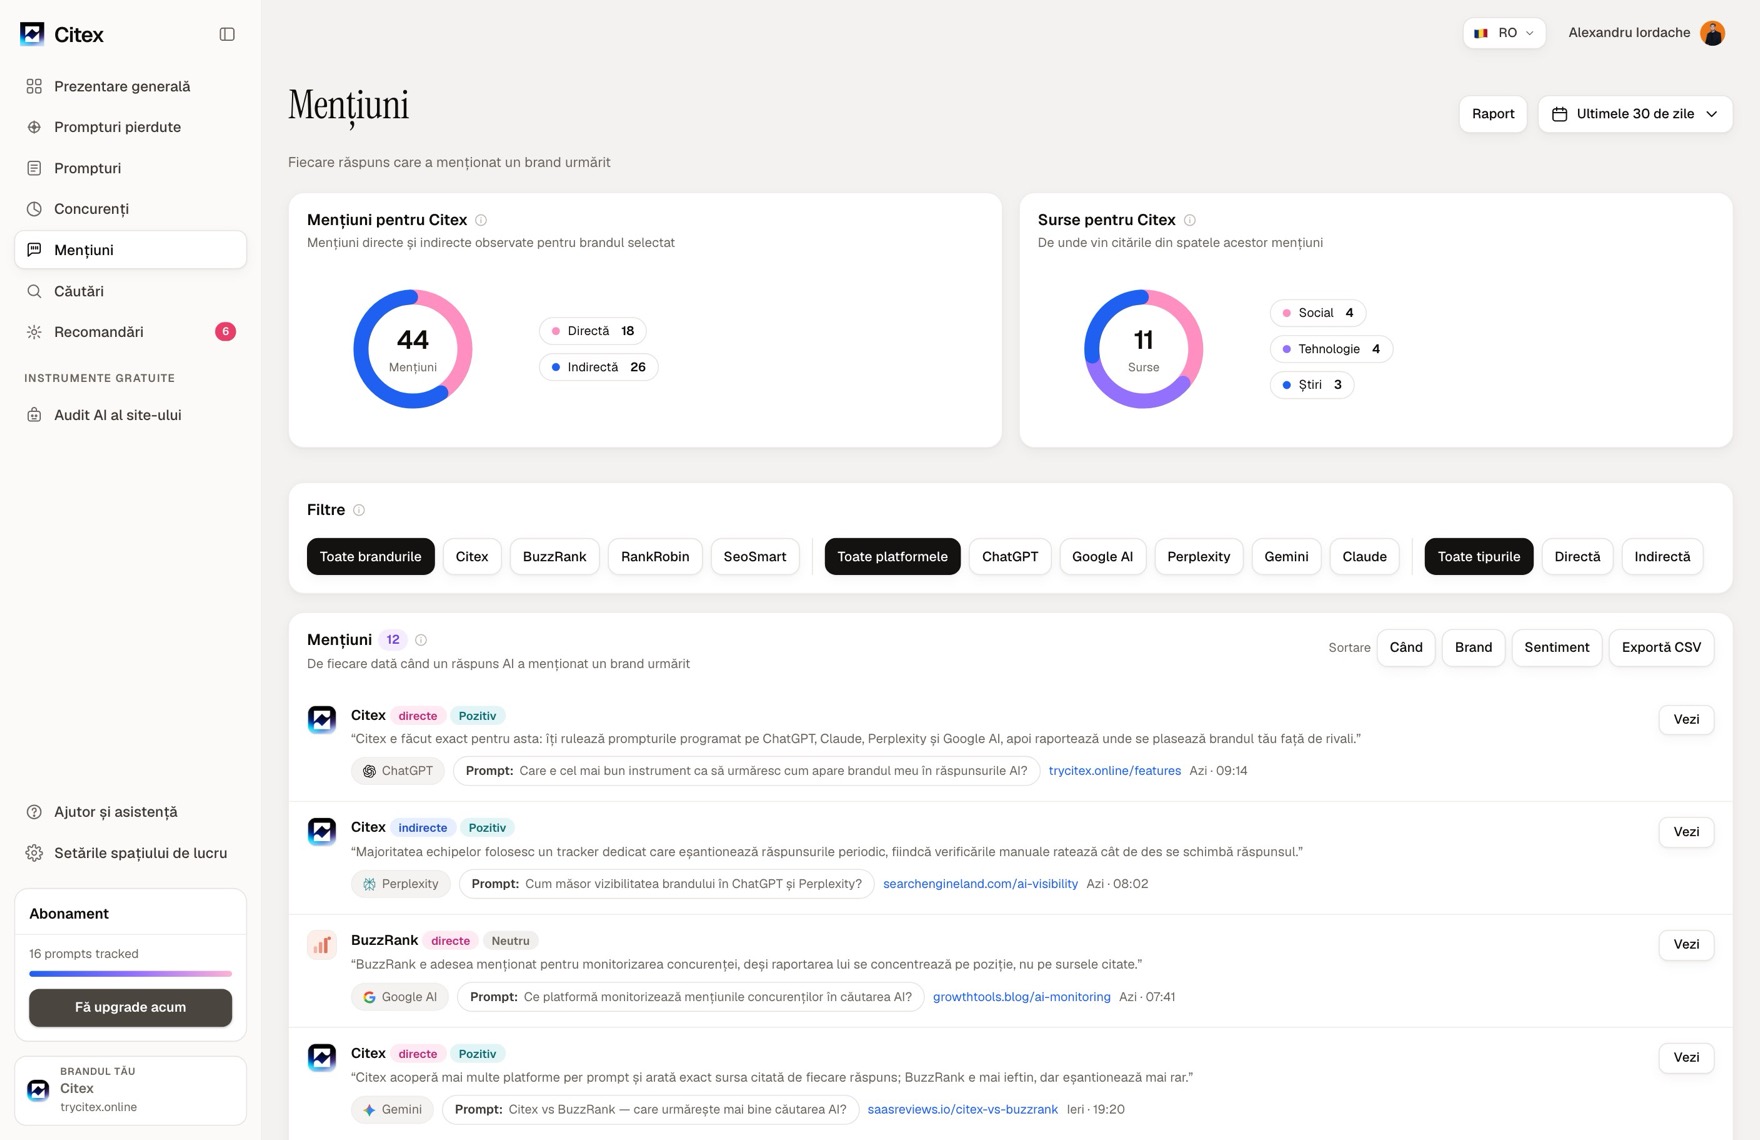This screenshot has width=1760, height=1140.
Task: Filter mentions by the Perplexity platform
Action: (1198, 557)
